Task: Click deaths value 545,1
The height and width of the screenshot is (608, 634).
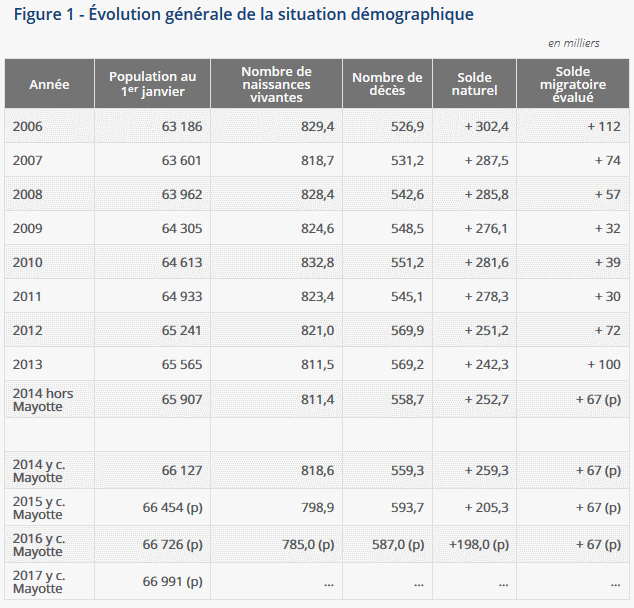Action: 407,296
